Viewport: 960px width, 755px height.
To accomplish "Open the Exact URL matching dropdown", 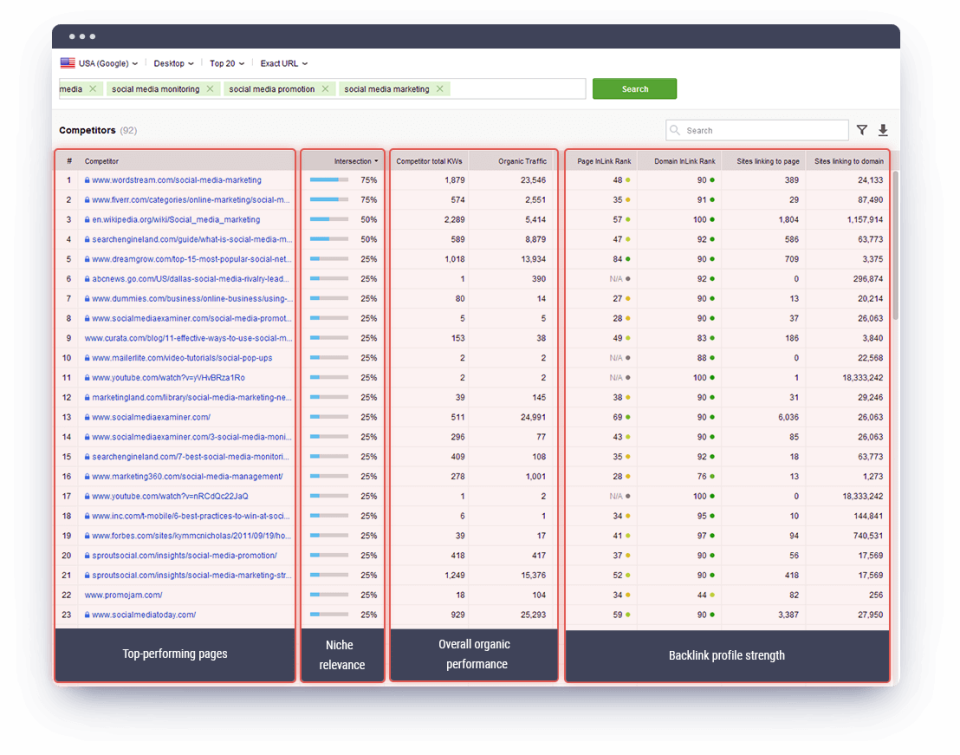I will point(283,63).
